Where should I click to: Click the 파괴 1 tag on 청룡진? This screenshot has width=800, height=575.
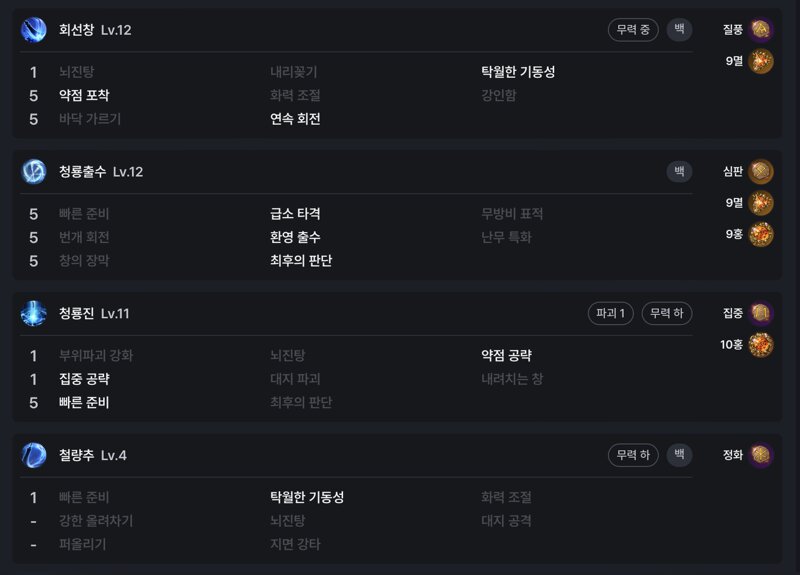pyautogui.click(x=611, y=313)
